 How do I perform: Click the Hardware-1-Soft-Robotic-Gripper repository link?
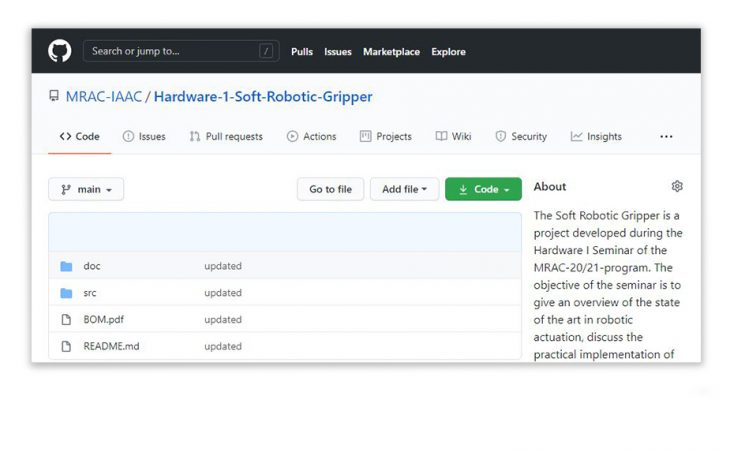(262, 97)
